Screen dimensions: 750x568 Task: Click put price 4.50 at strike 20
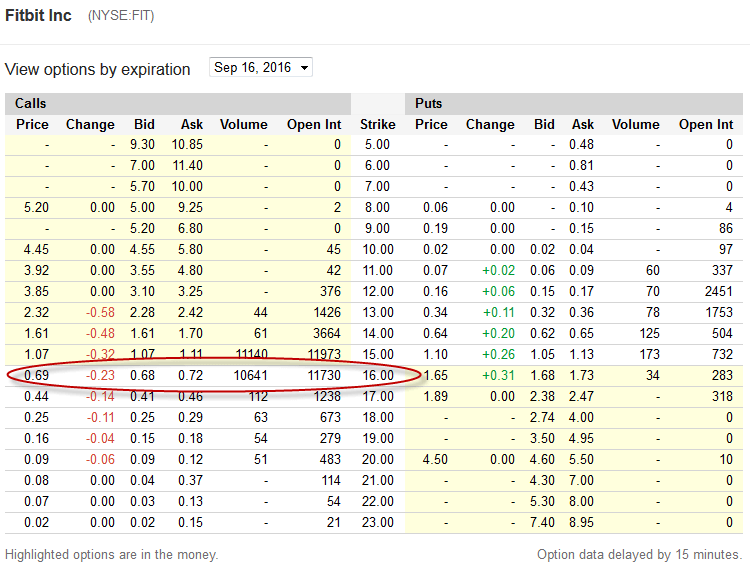coord(435,459)
